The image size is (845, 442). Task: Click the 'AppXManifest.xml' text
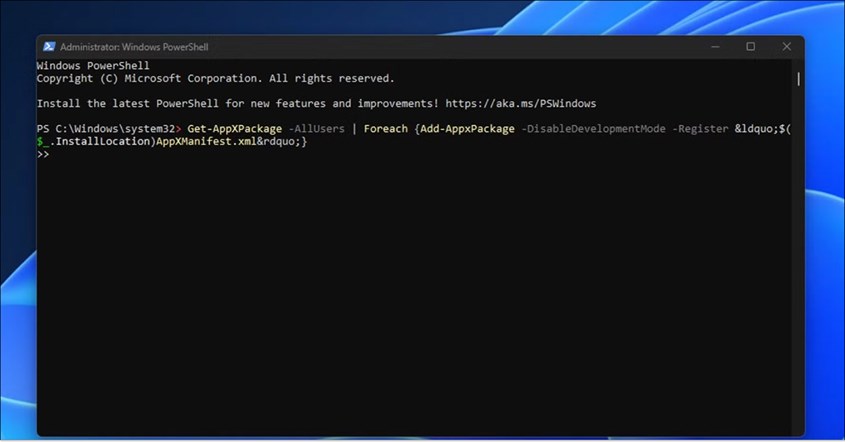[206, 141]
